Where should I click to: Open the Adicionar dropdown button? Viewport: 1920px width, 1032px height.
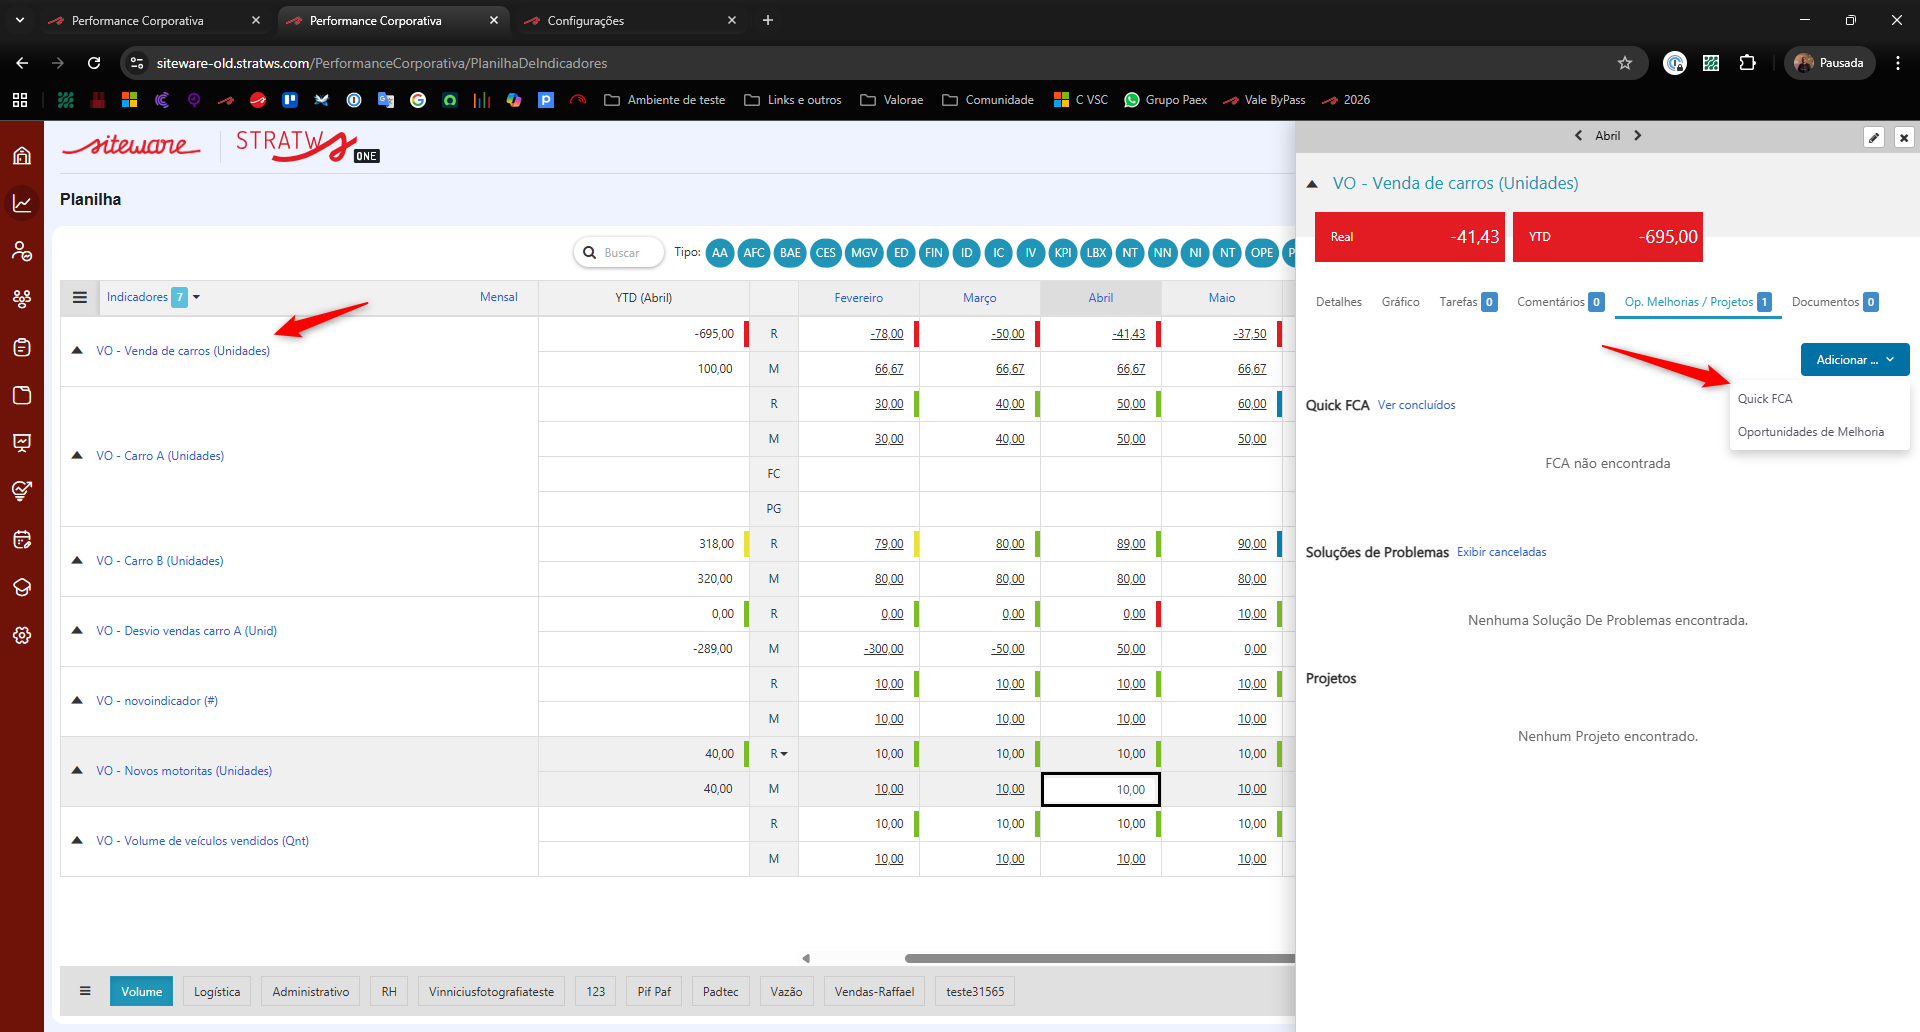point(1854,360)
